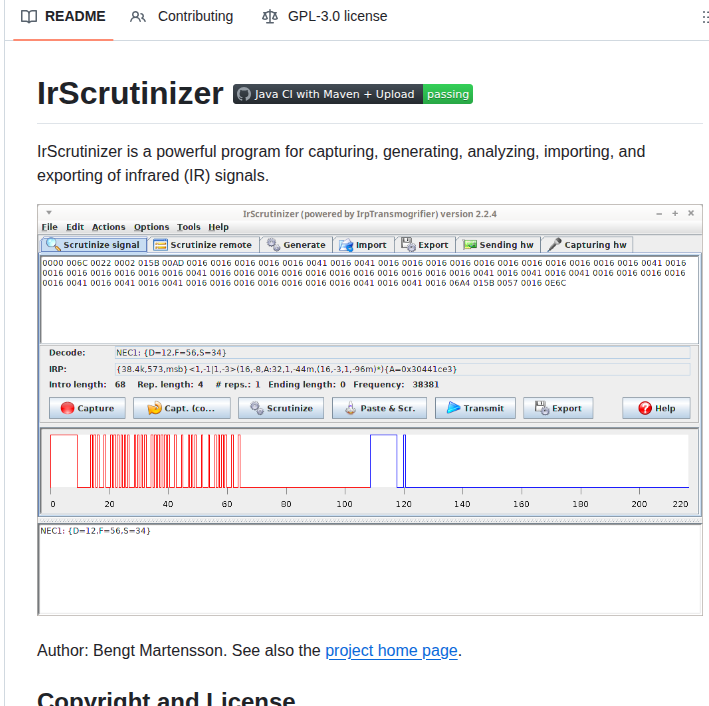Open the File menu in IrScrutinizer
Viewport: 709px width, 706px height.
point(49,227)
